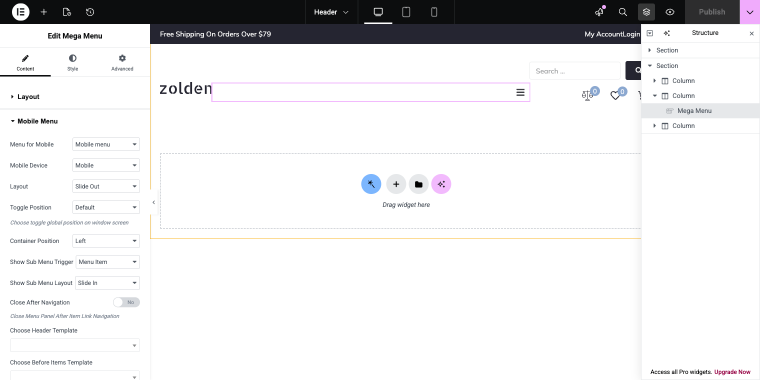Close the Structure panel
Image resolution: width=760 pixels, height=380 pixels.
[x=752, y=33]
